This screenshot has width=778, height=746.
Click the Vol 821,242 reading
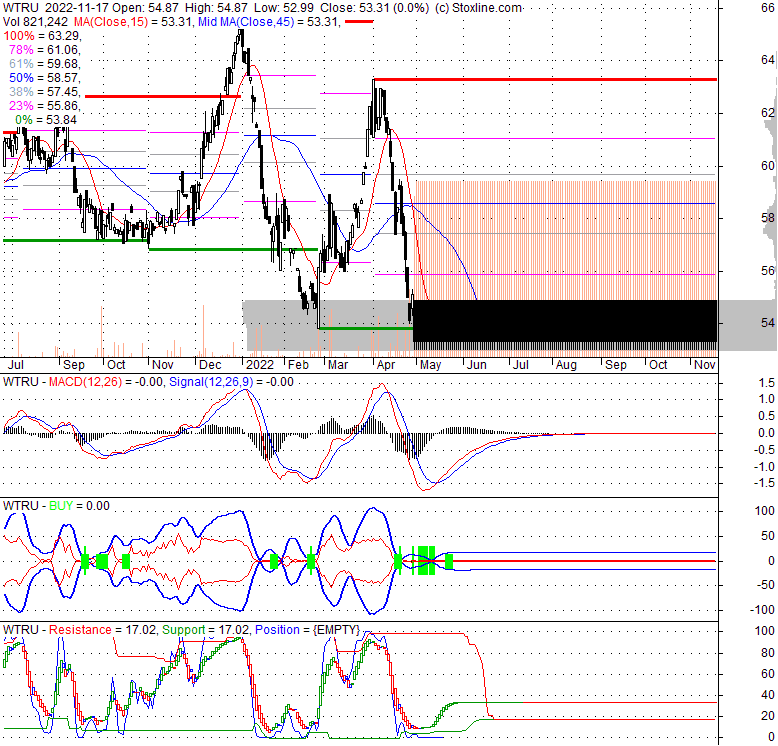coord(35,22)
